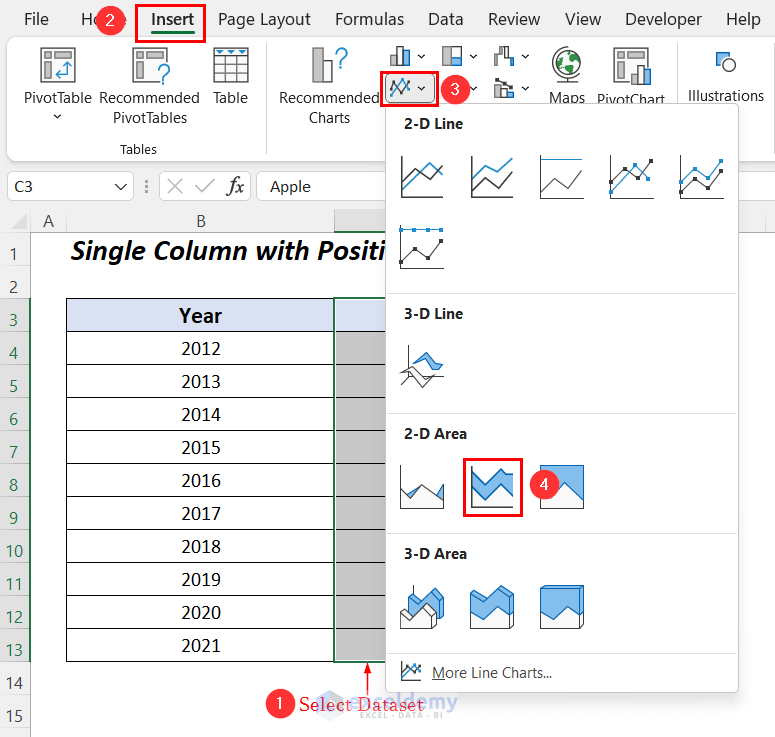The width and height of the screenshot is (775, 737).
Task: Select the 3-D Area chart
Action: (x=422, y=607)
